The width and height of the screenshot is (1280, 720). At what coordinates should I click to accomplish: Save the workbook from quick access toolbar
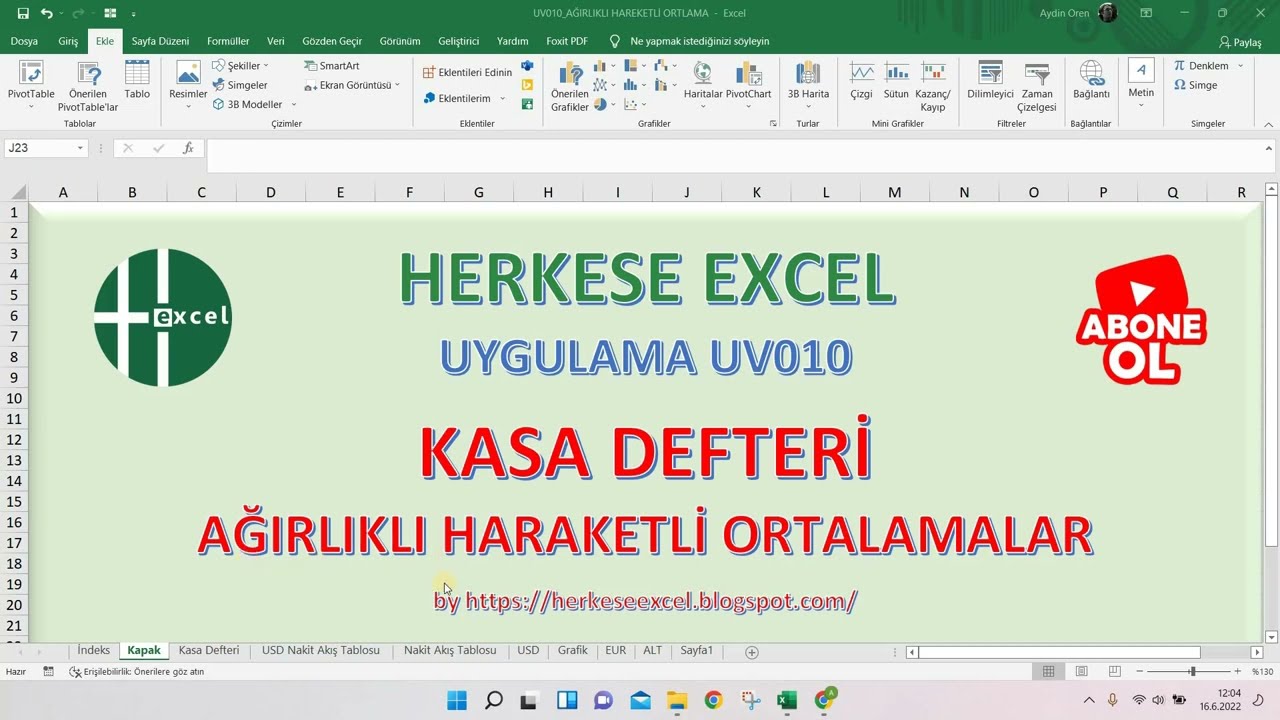(x=23, y=13)
